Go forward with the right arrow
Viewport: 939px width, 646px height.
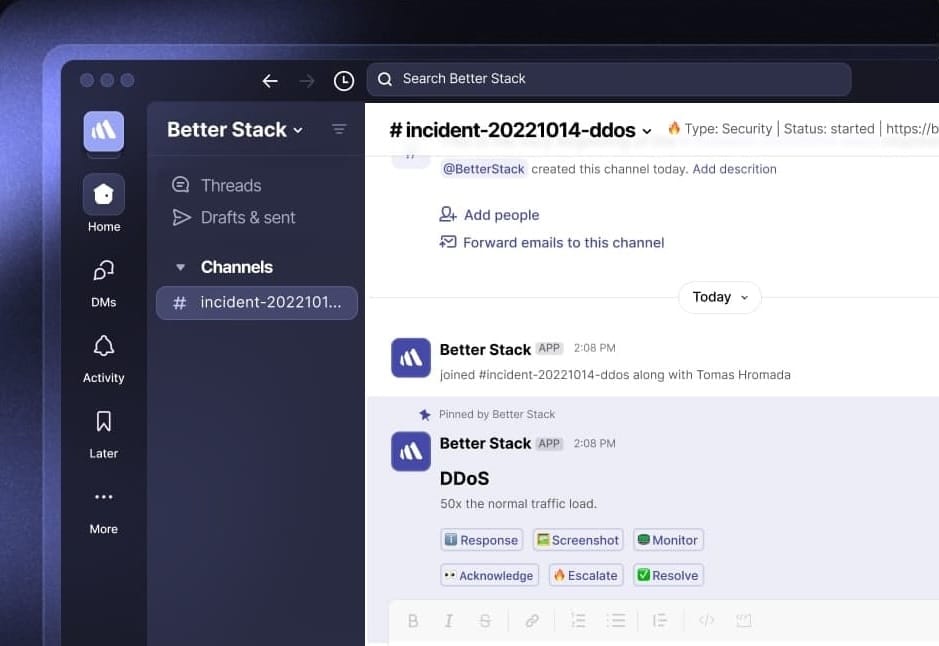(307, 80)
